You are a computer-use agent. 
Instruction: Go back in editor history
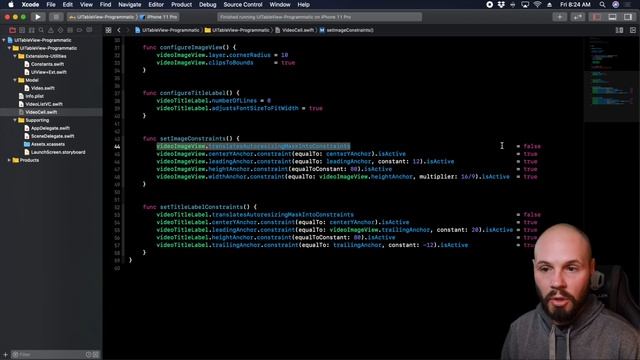pos(119,30)
